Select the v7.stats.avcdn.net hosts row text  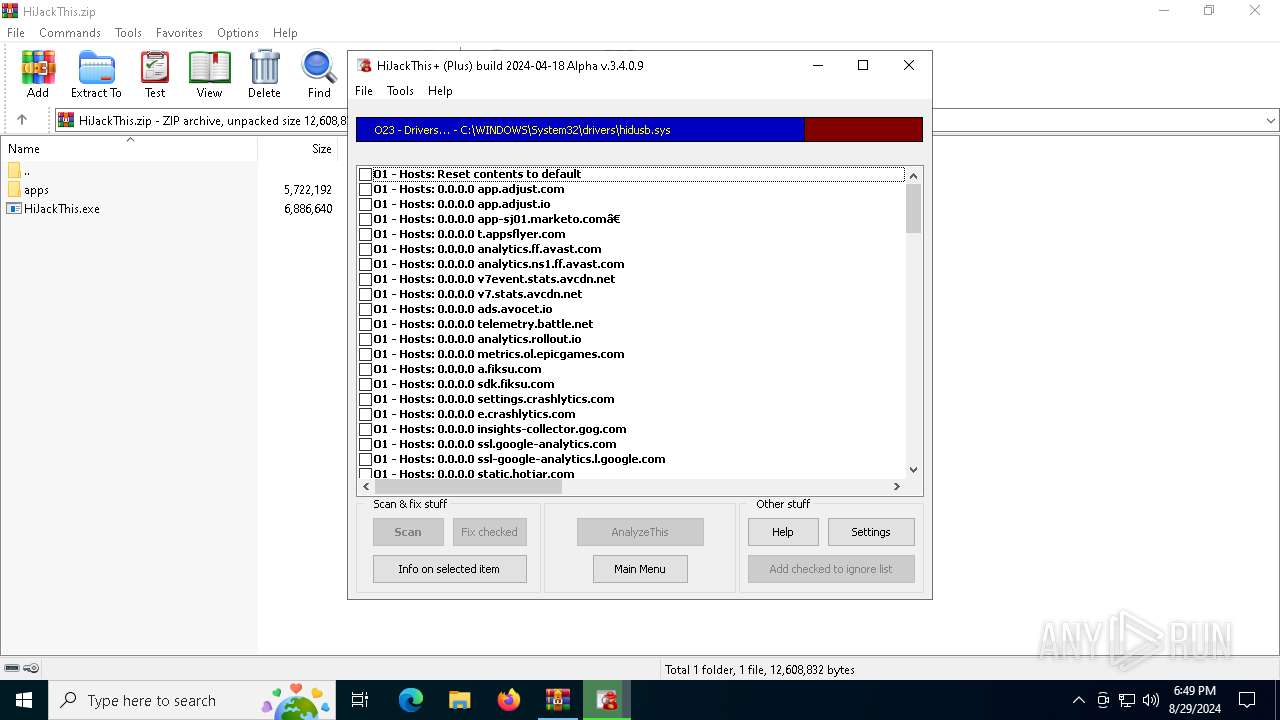478,294
